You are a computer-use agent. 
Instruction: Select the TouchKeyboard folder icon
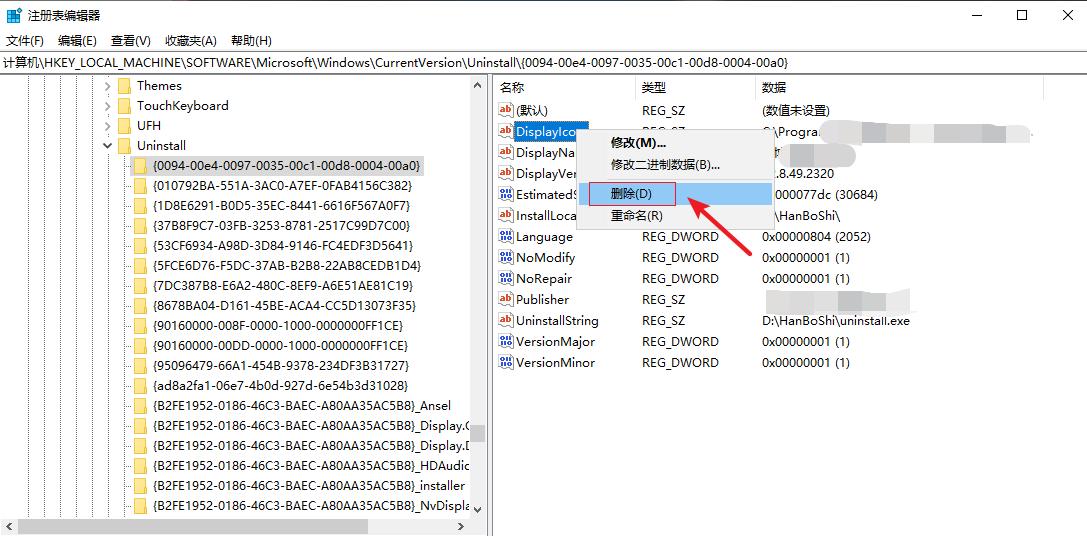click(x=125, y=106)
